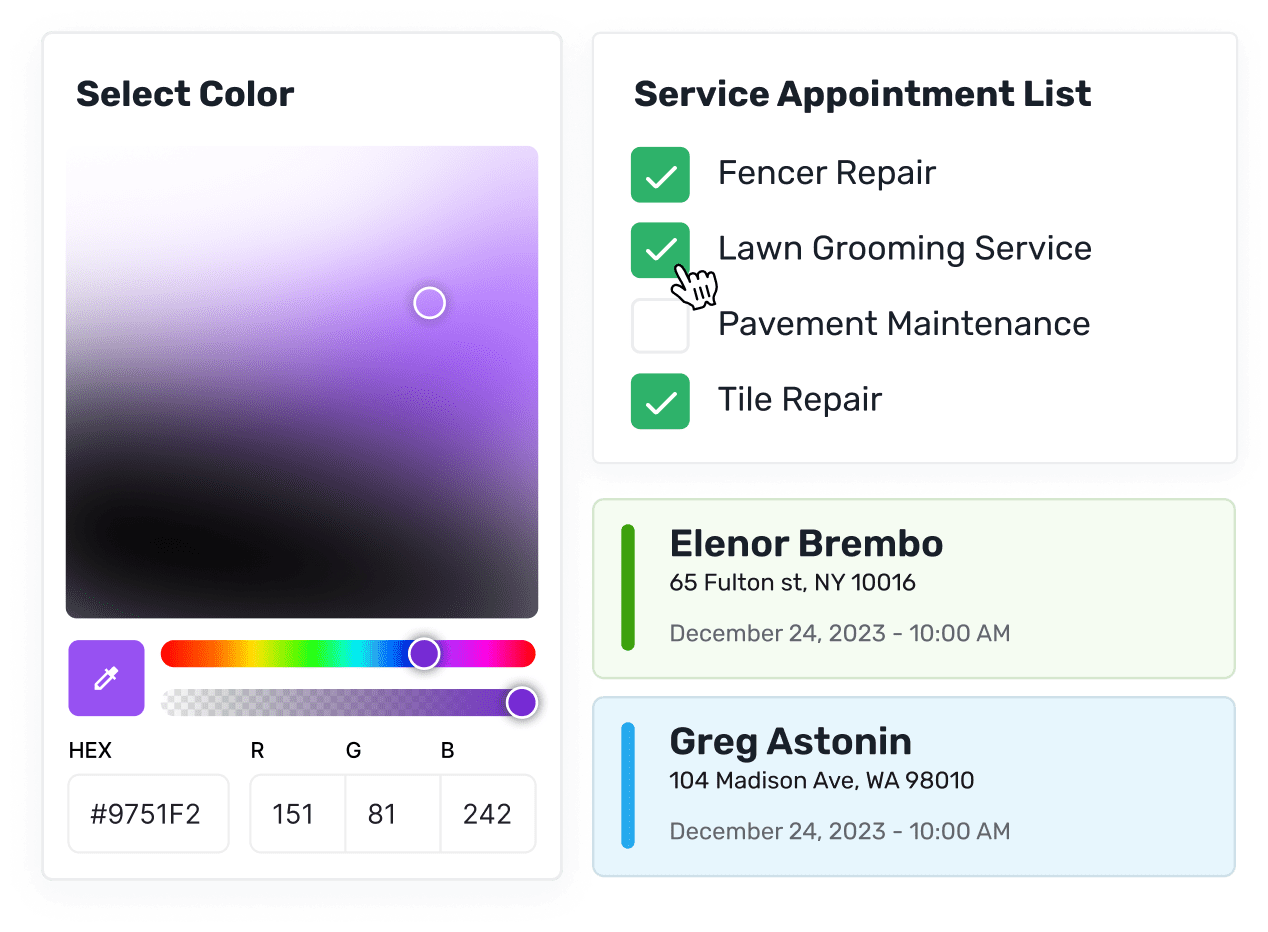
Task: Click the color gradient picker circle
Action: (429, 303)
